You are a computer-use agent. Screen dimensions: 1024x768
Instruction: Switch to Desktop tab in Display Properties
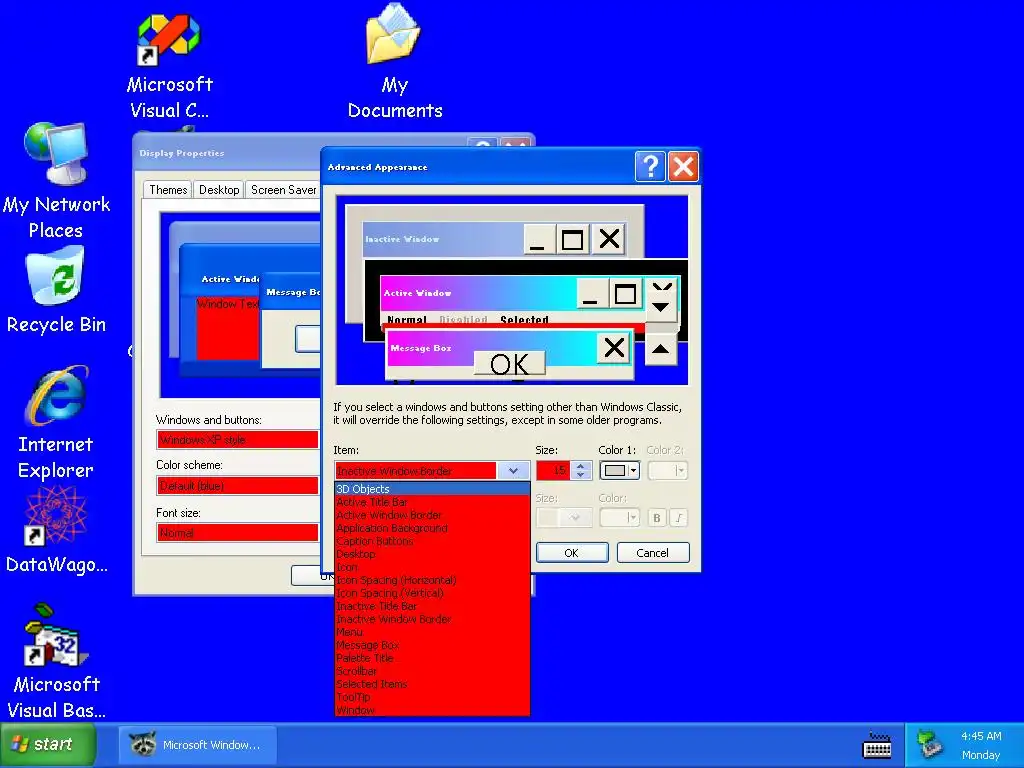pos(219,189)
